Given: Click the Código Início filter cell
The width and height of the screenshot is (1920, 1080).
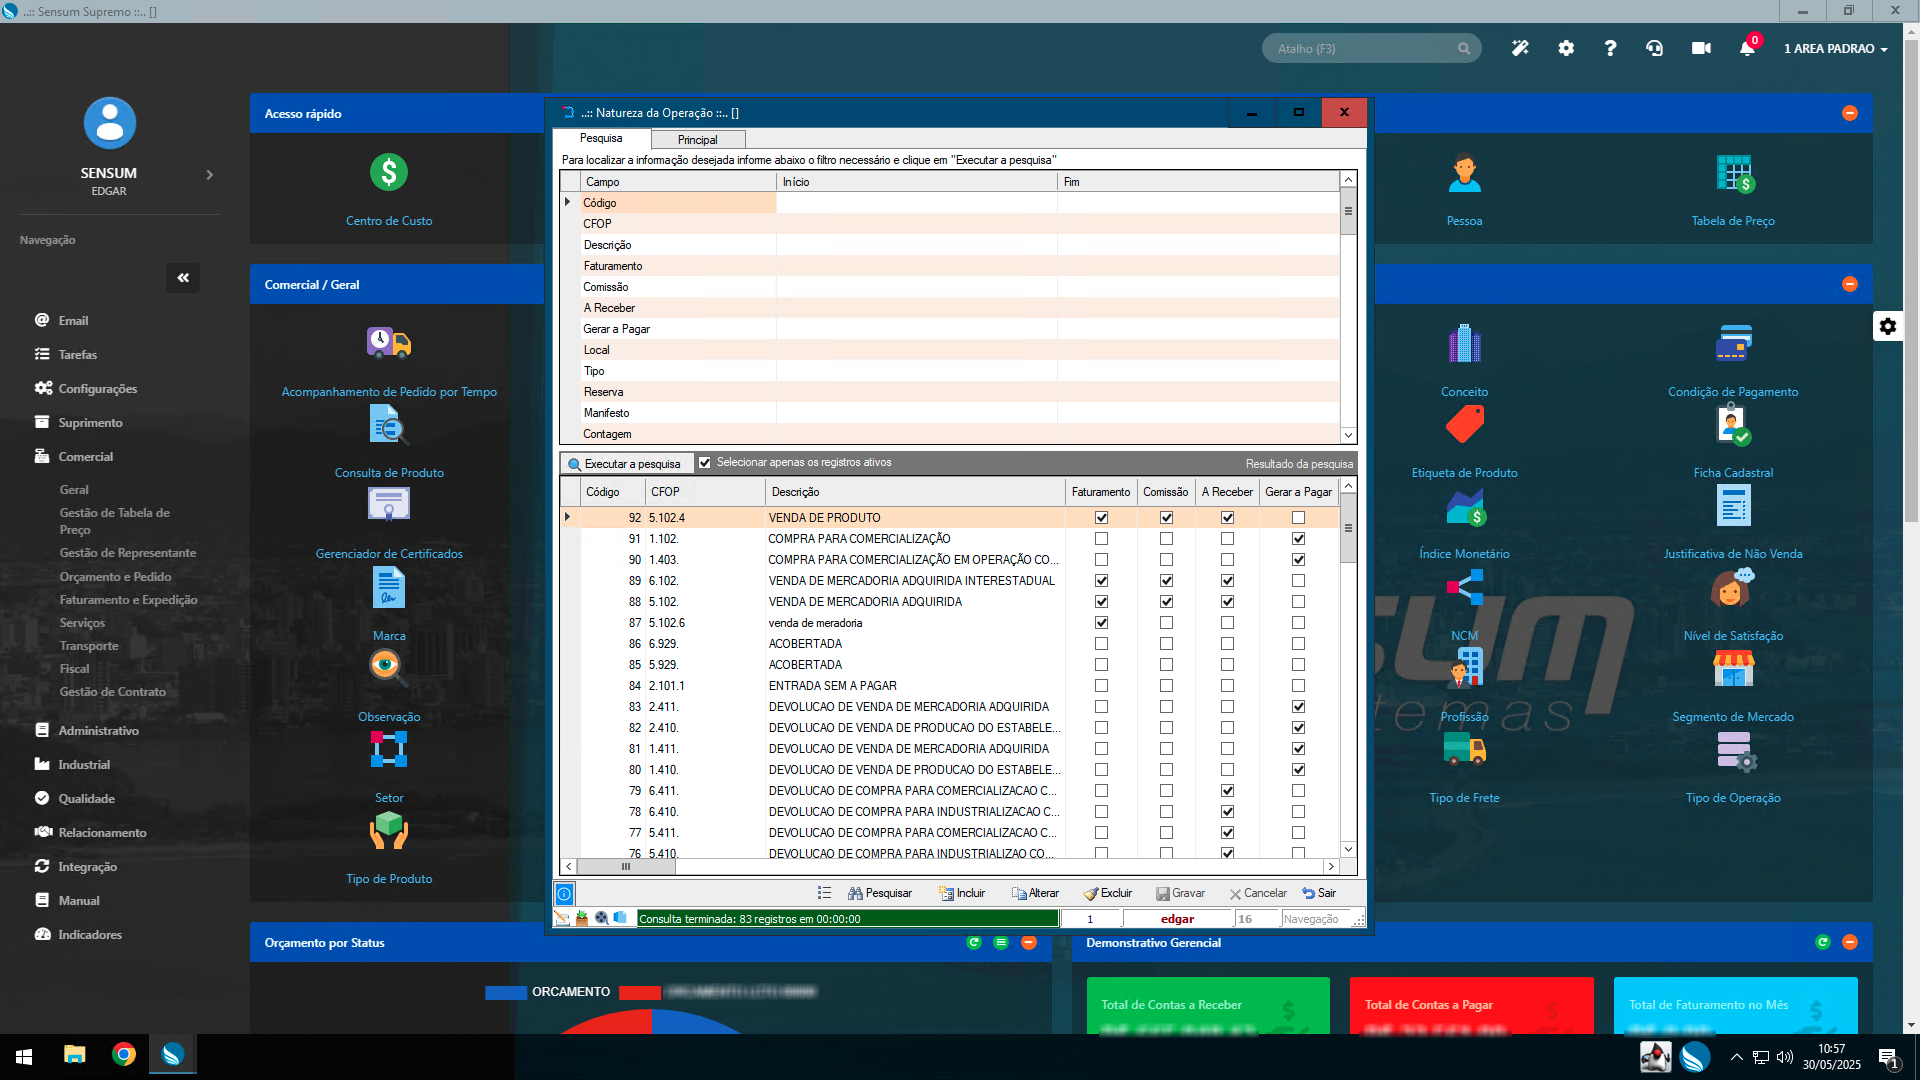Looking at the screenshot, I should [x=917, y=203].
